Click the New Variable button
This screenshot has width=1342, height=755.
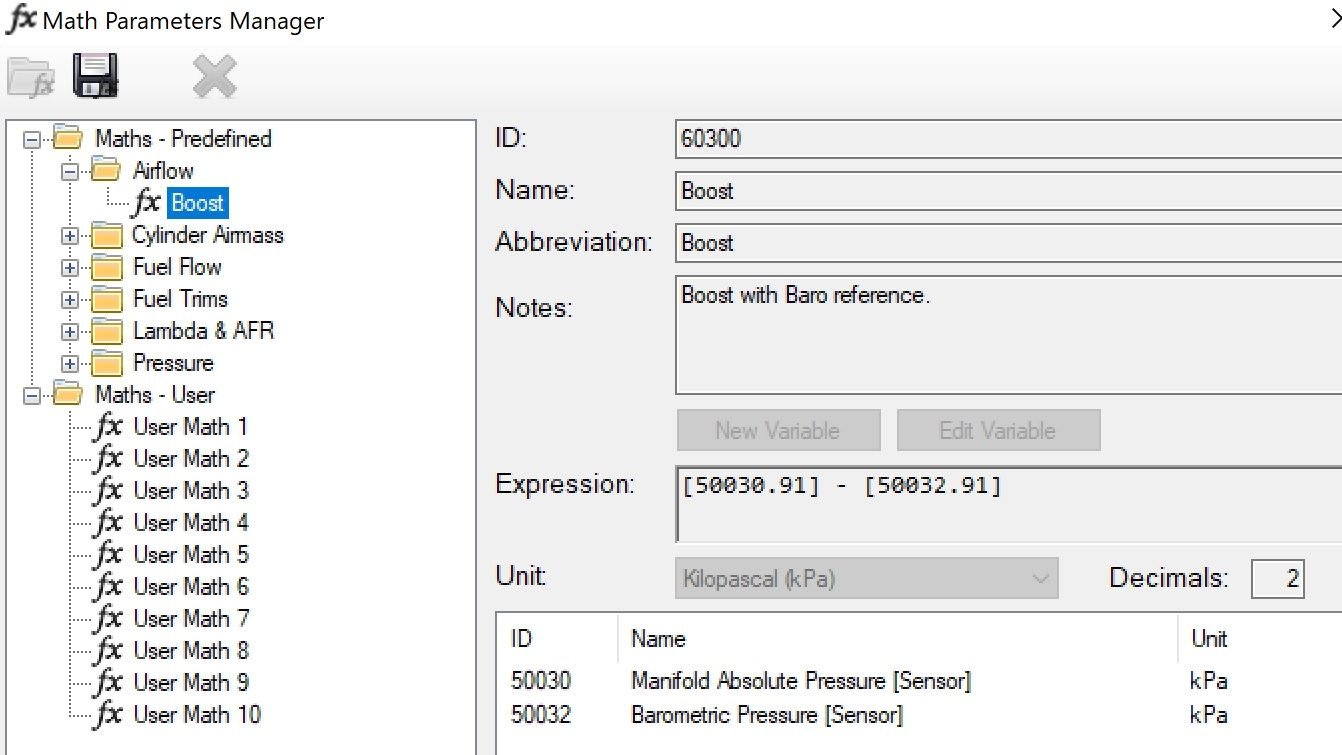(x=778, y=431)
